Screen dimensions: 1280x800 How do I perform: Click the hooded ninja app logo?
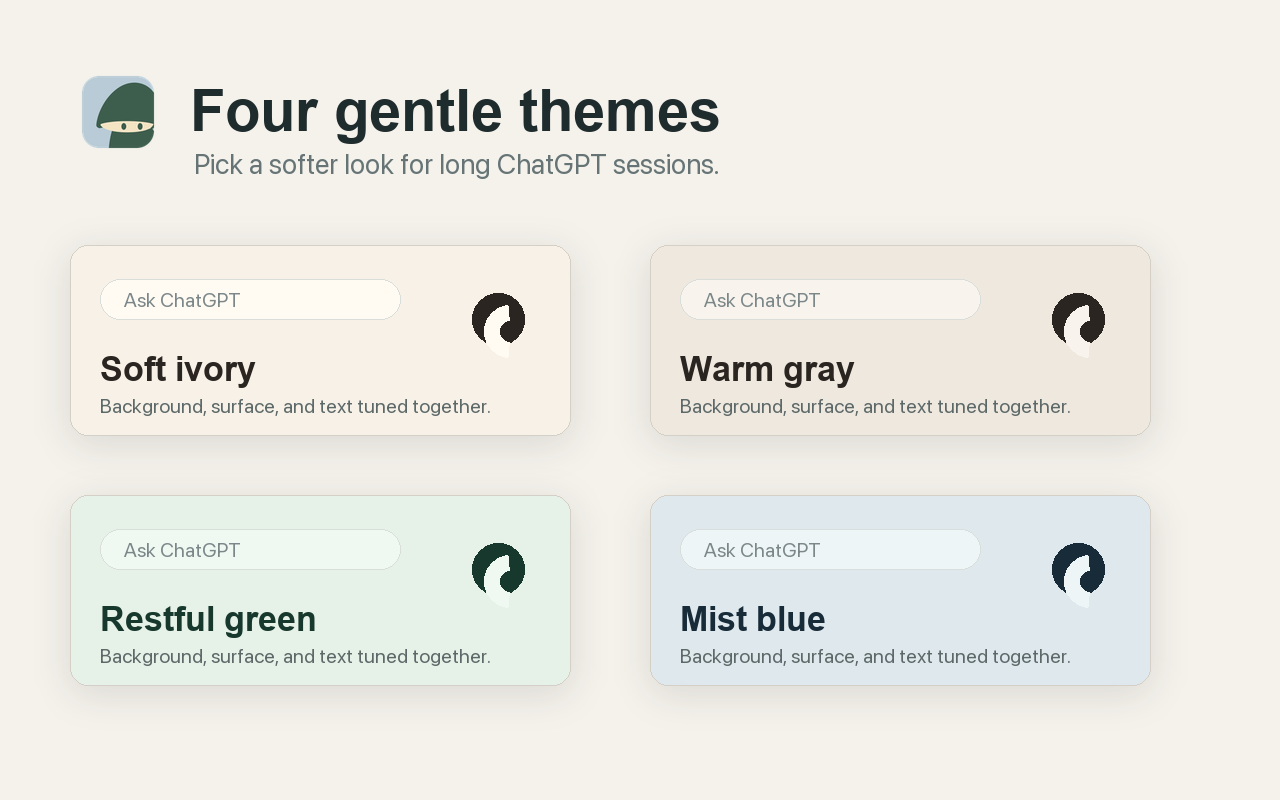[118, 112]
